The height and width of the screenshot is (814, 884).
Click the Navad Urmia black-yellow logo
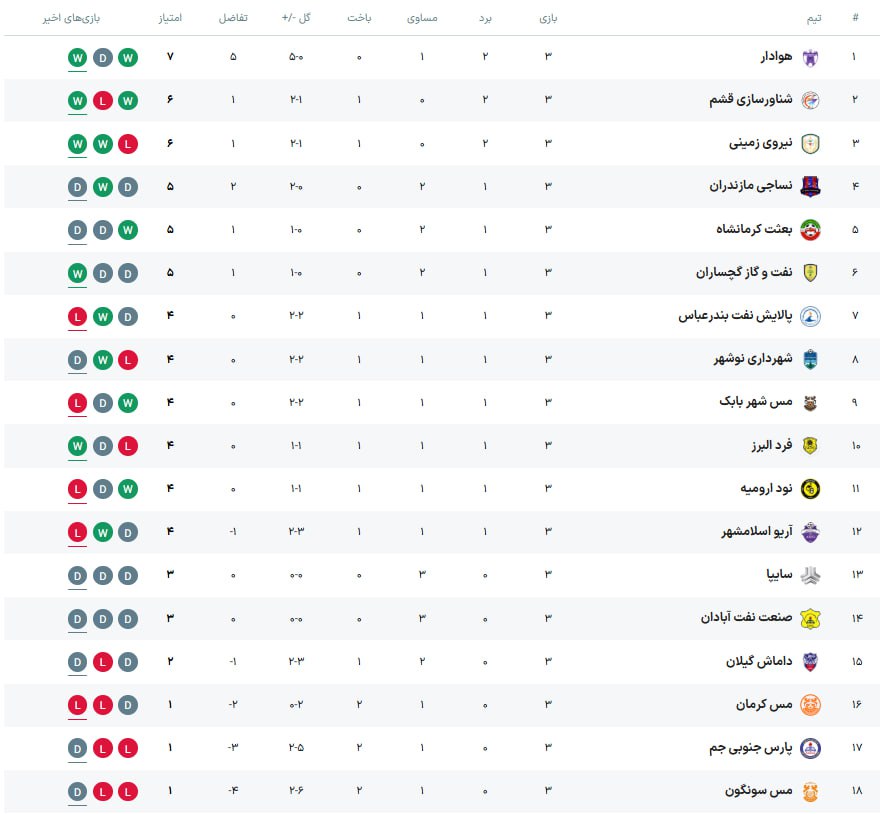[x=810, y=489]
